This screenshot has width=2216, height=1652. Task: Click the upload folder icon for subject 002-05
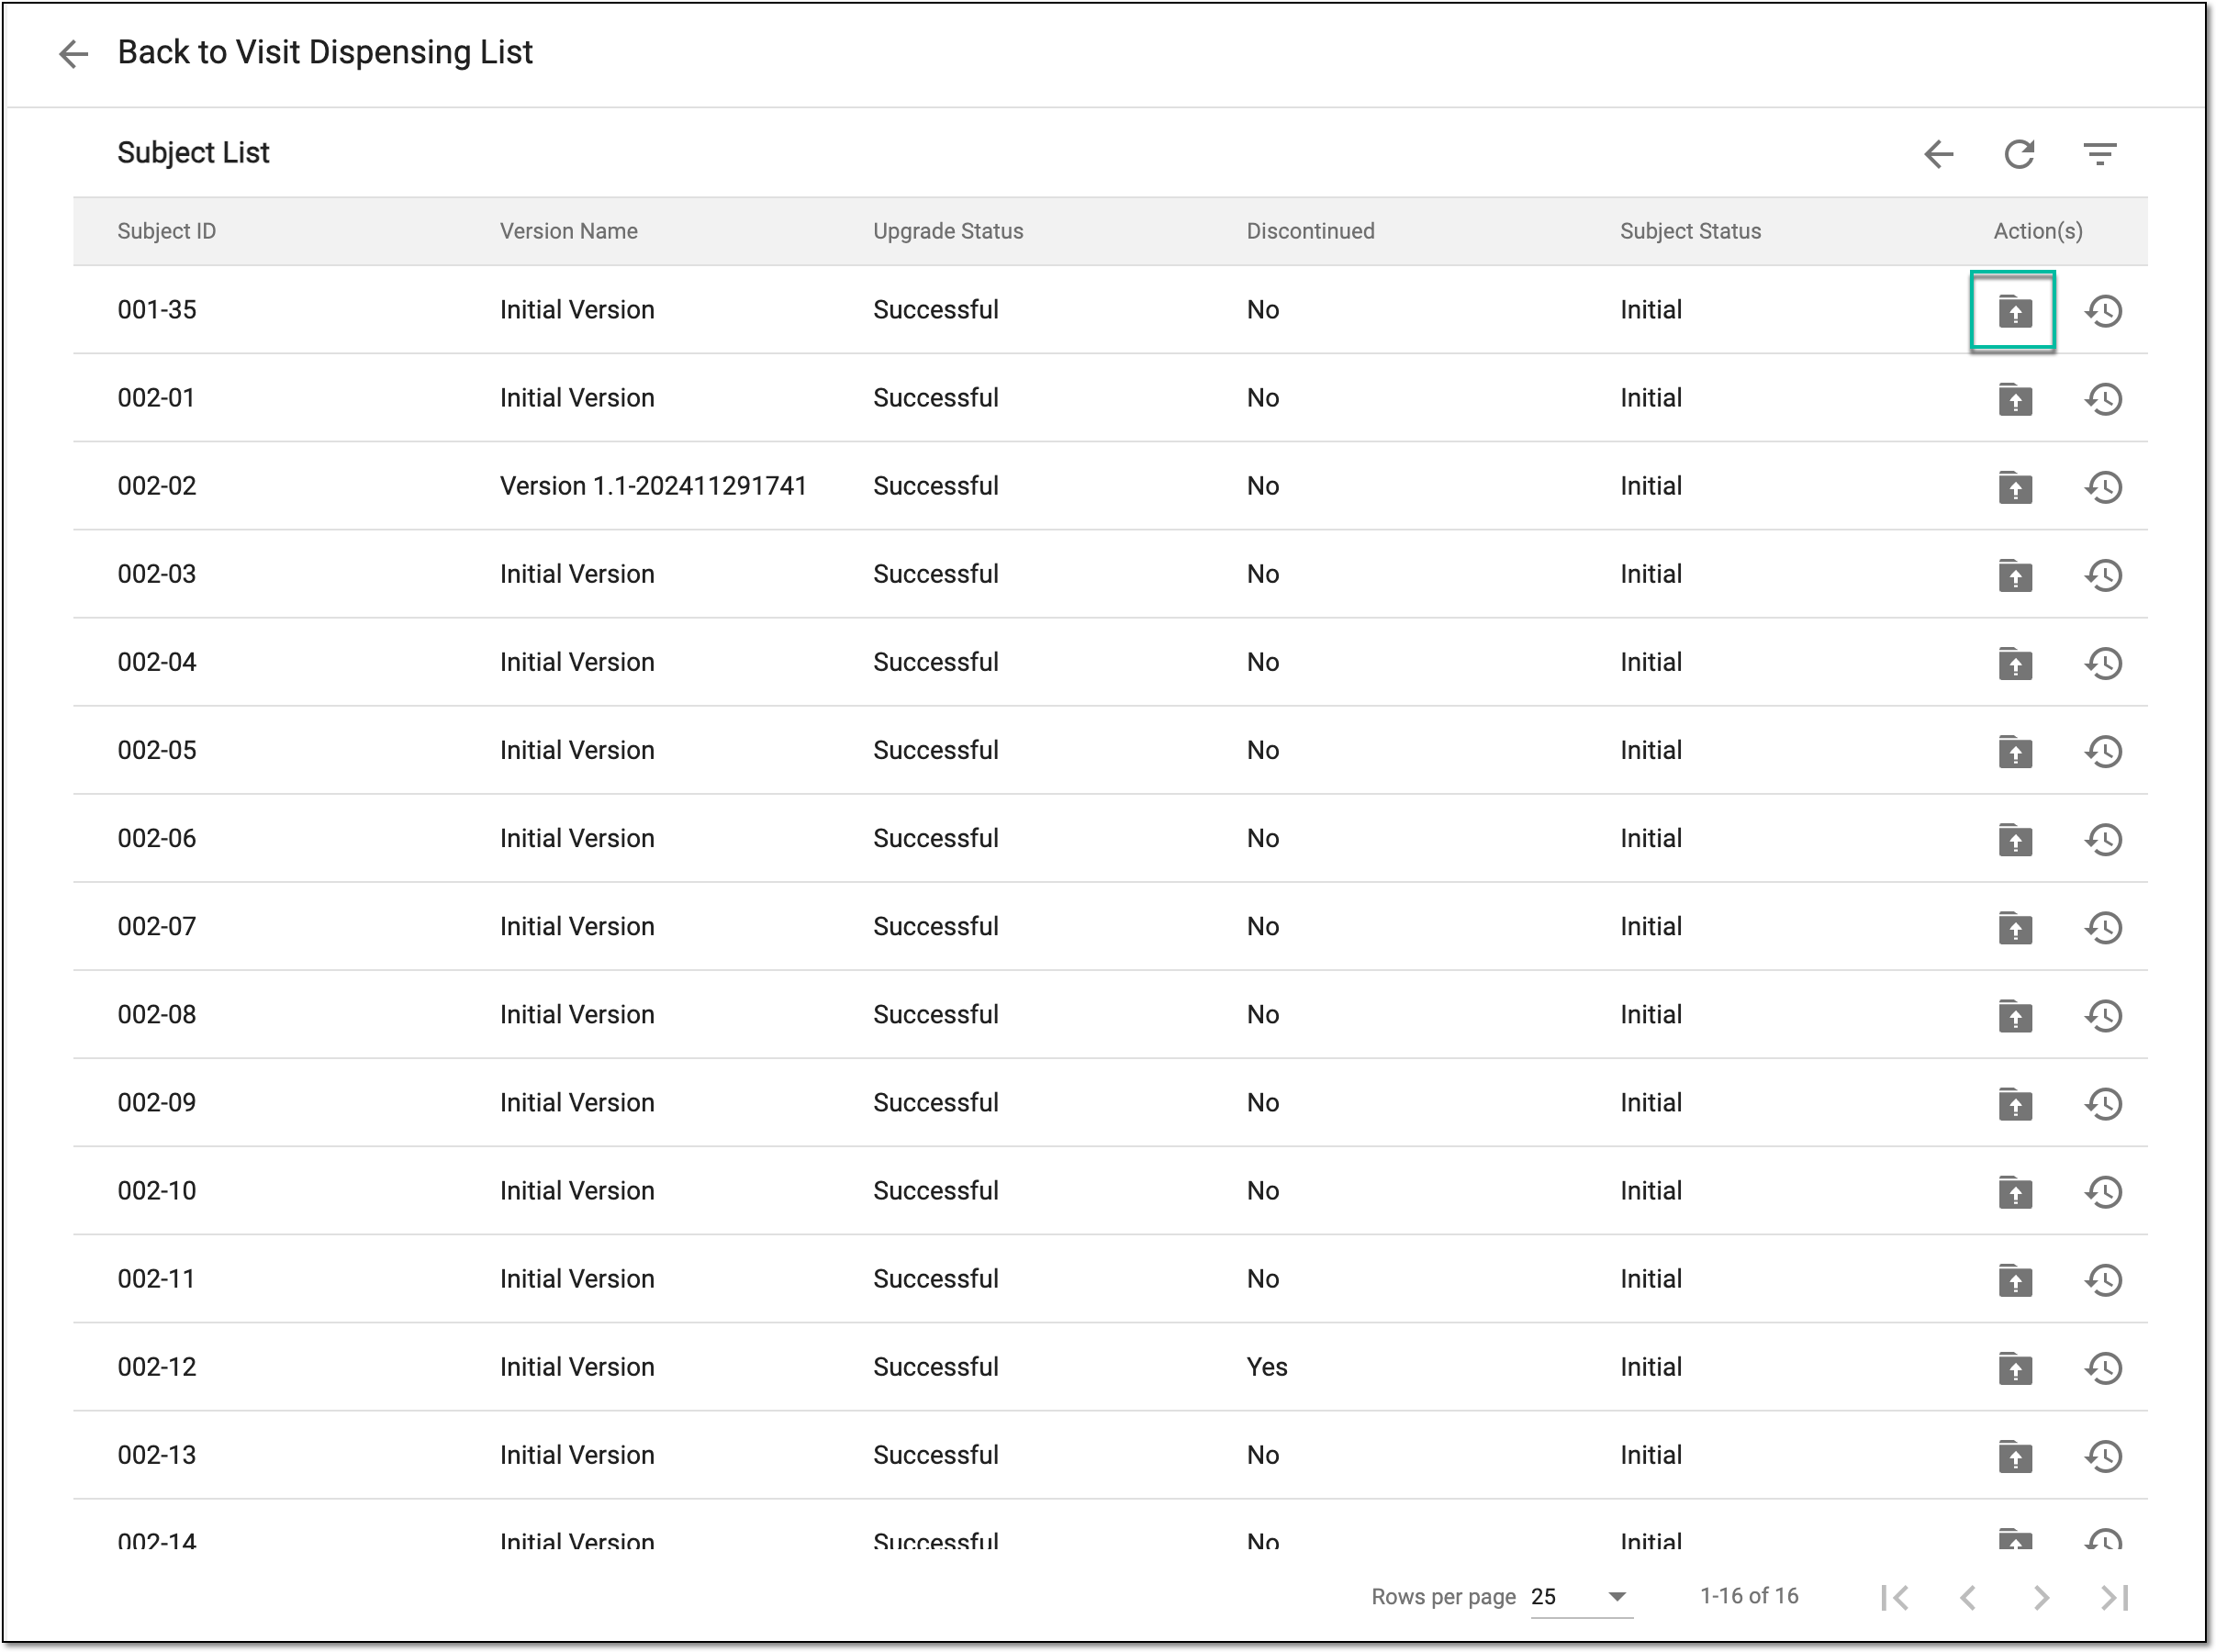tap(2014, 751)
